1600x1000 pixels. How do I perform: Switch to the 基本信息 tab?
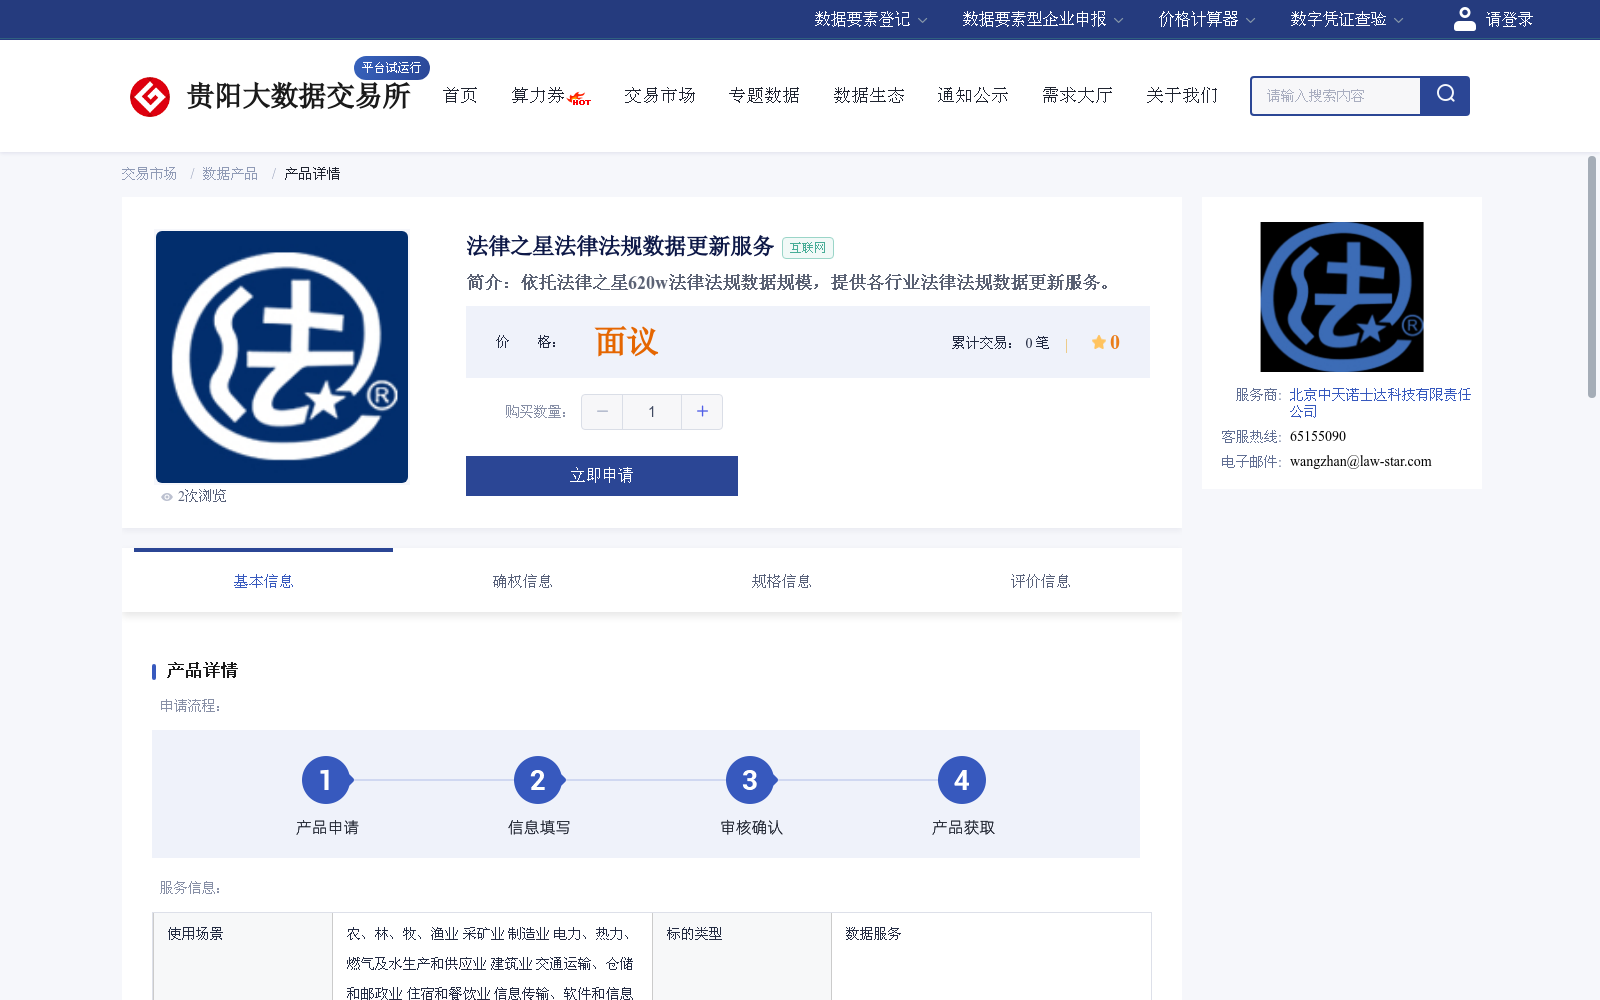(263, 581)
